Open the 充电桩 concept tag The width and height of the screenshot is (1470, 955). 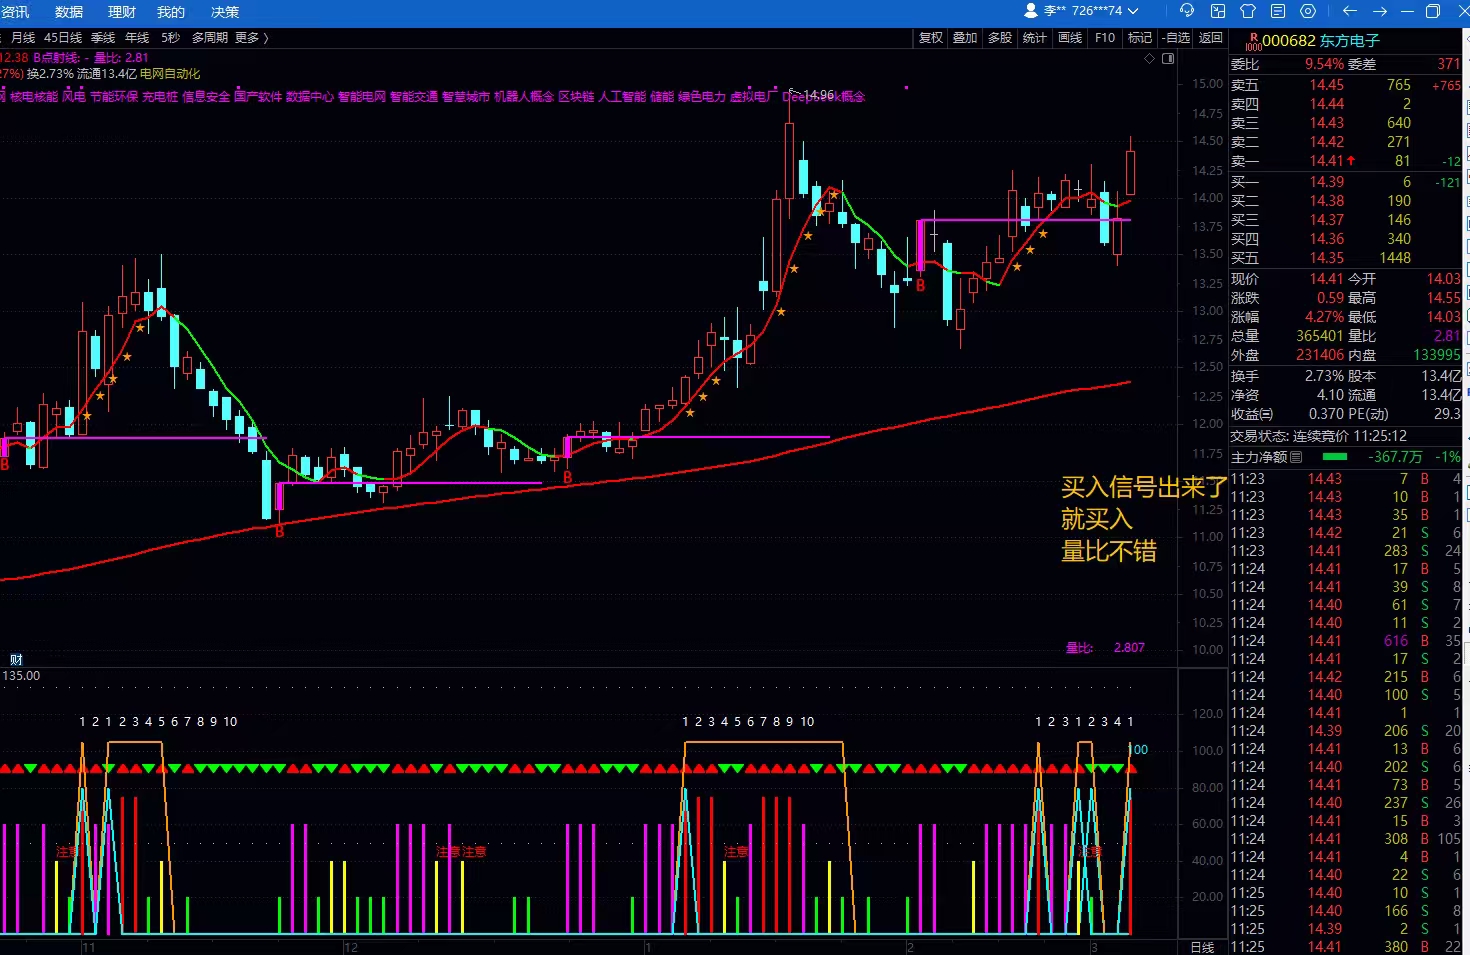(160, 97)
